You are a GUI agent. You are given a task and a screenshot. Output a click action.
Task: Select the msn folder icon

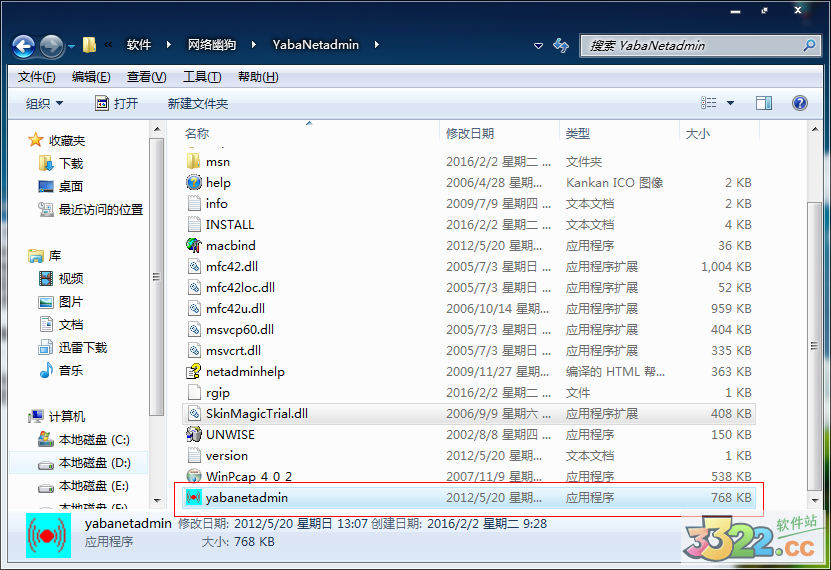tap(194, 162)
